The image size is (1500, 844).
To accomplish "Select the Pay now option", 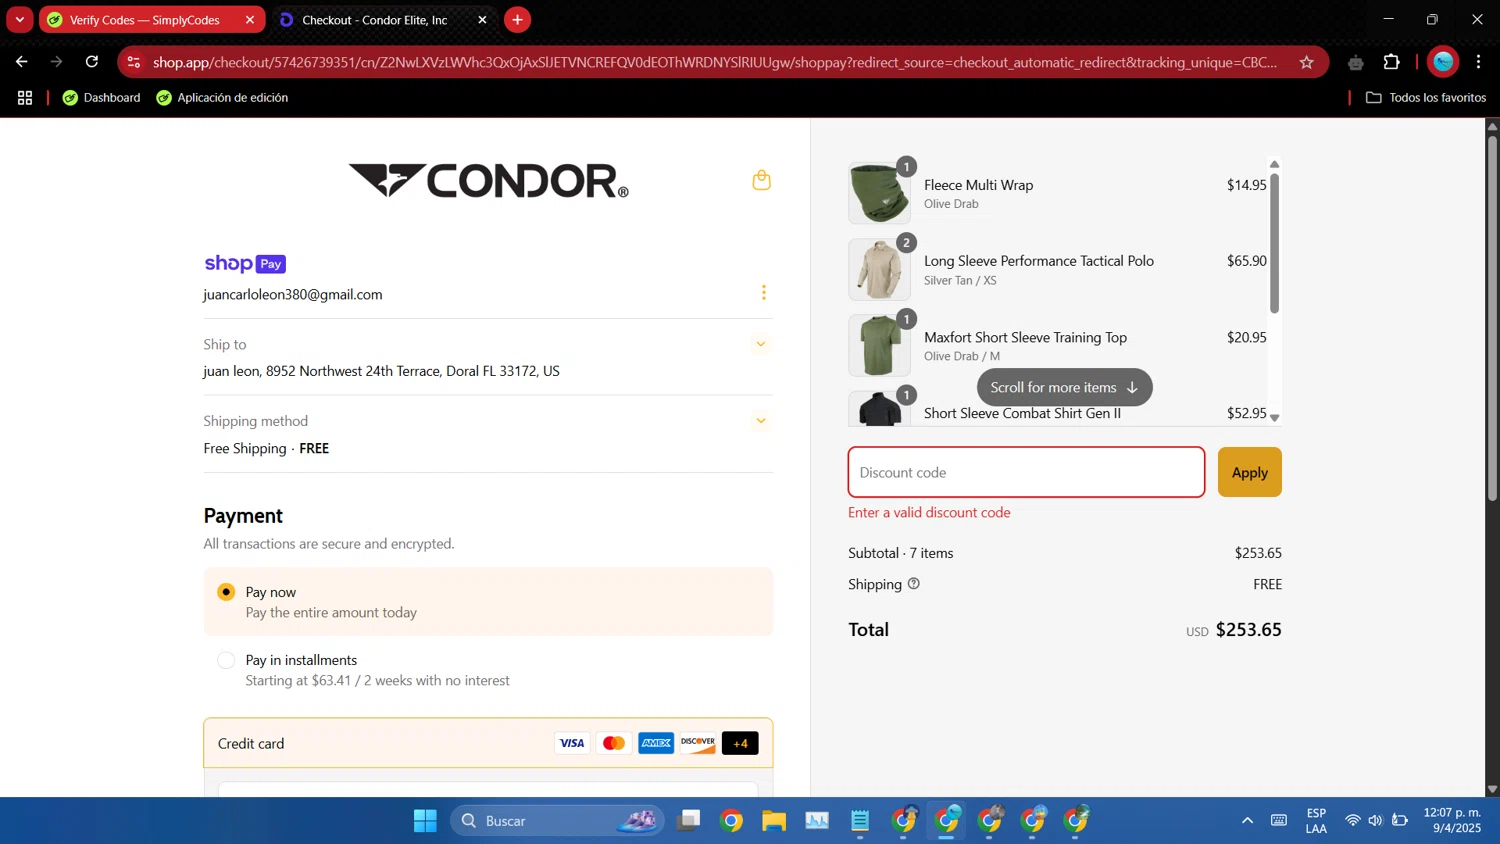I will [488, 602].
